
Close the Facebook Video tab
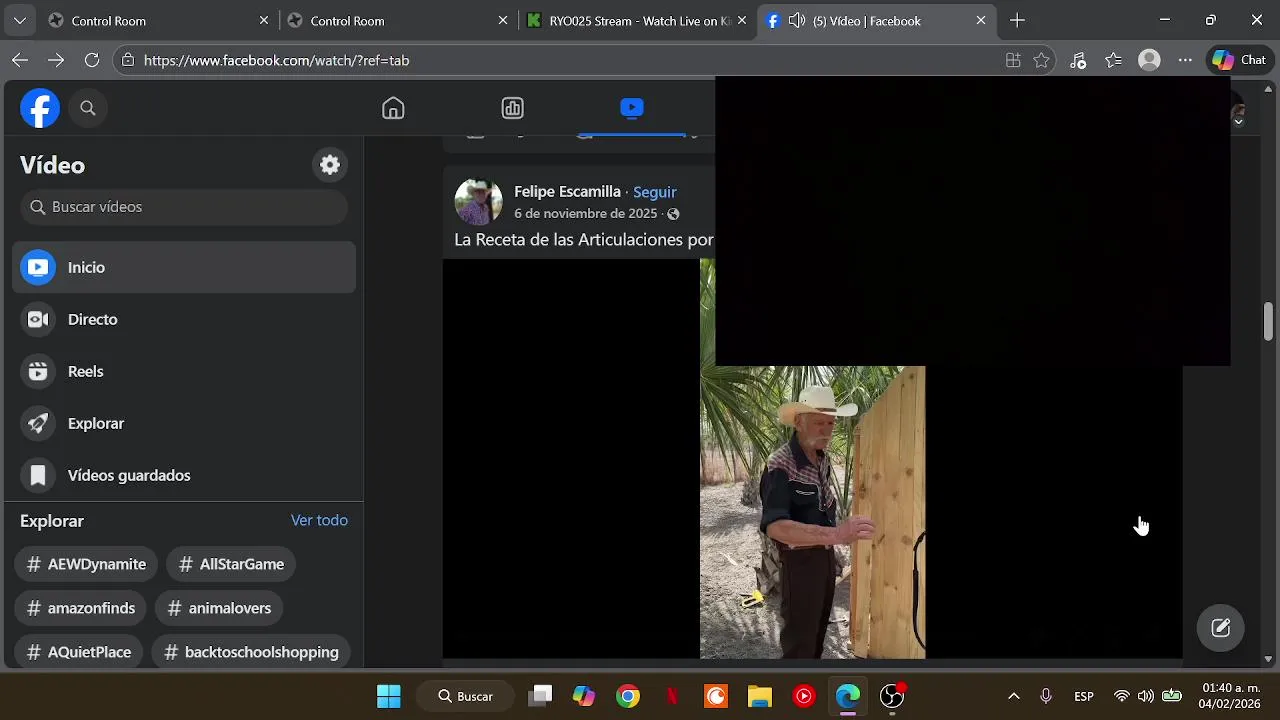coord(981,21)
